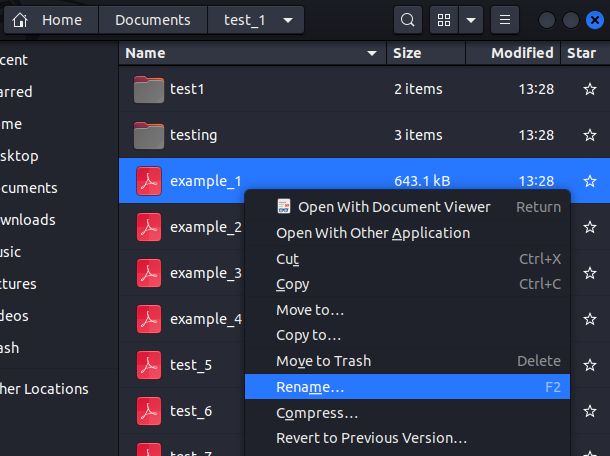Open the view options dropdown arrow
Screen dimensions: 610x456
pos(471,20)
